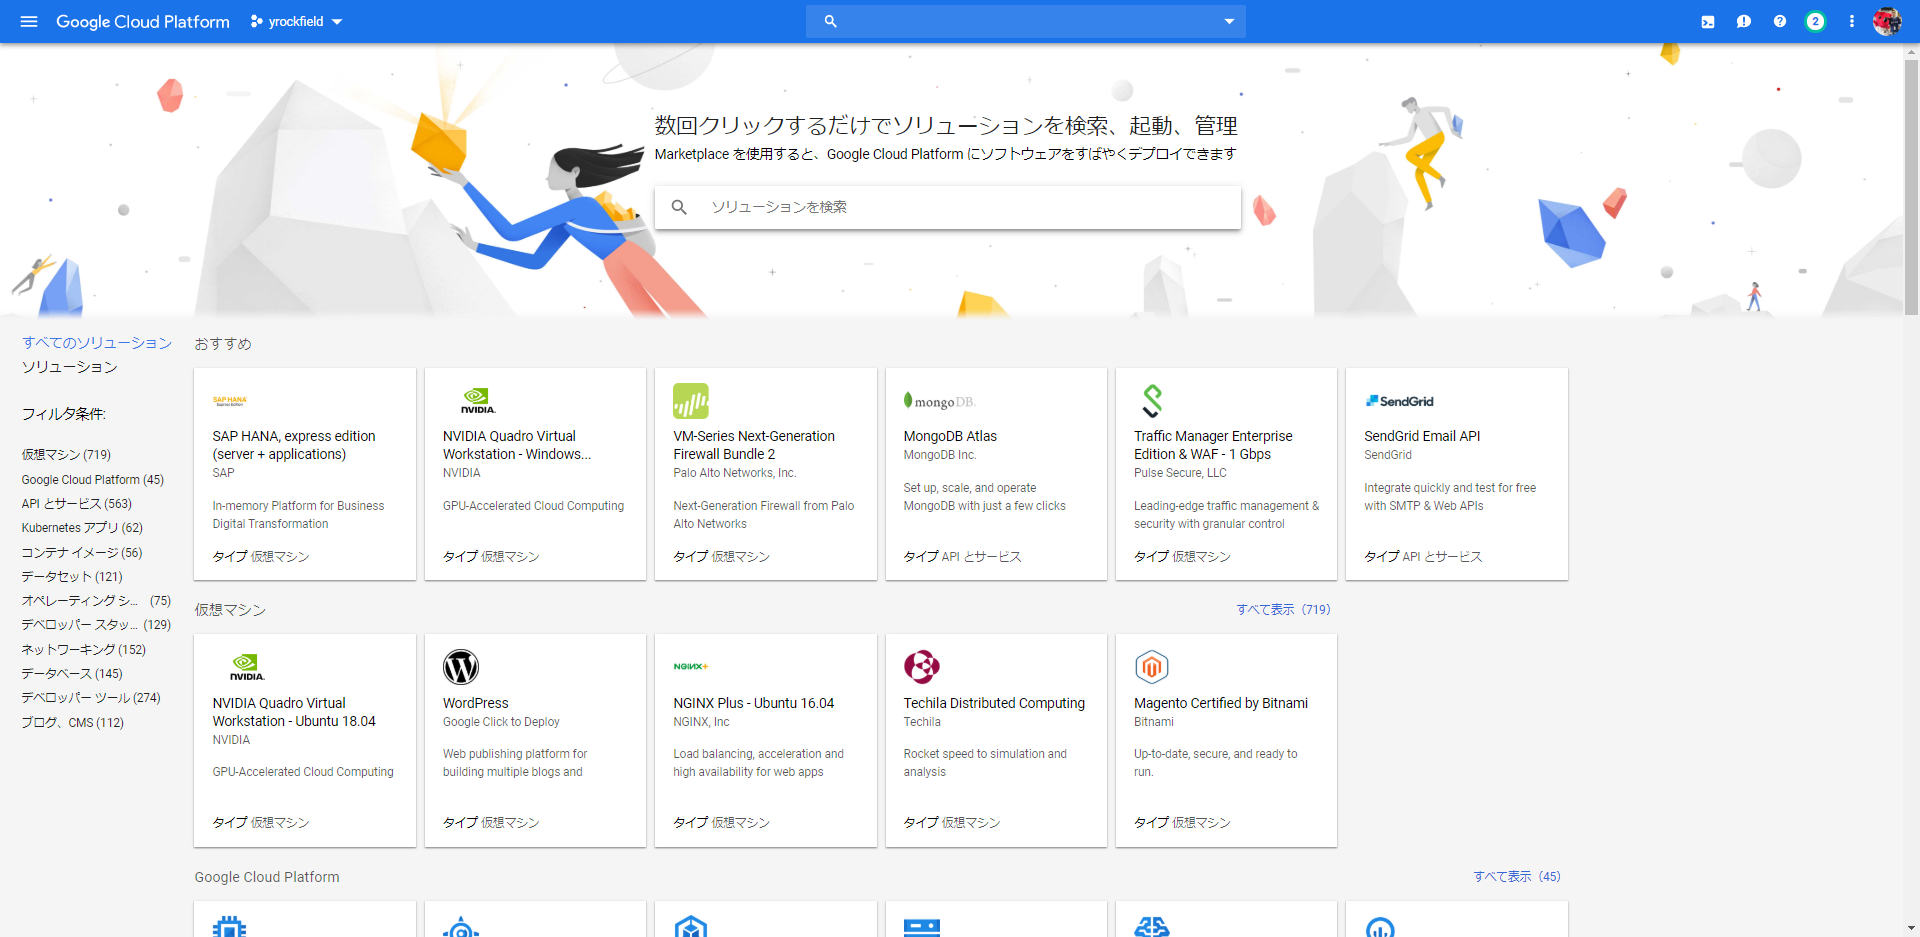Click the Pulse Secure Traffic Manager icon
This screenshot has width=1920, height=937.
pyautogui.click(x=1152, y=401)
